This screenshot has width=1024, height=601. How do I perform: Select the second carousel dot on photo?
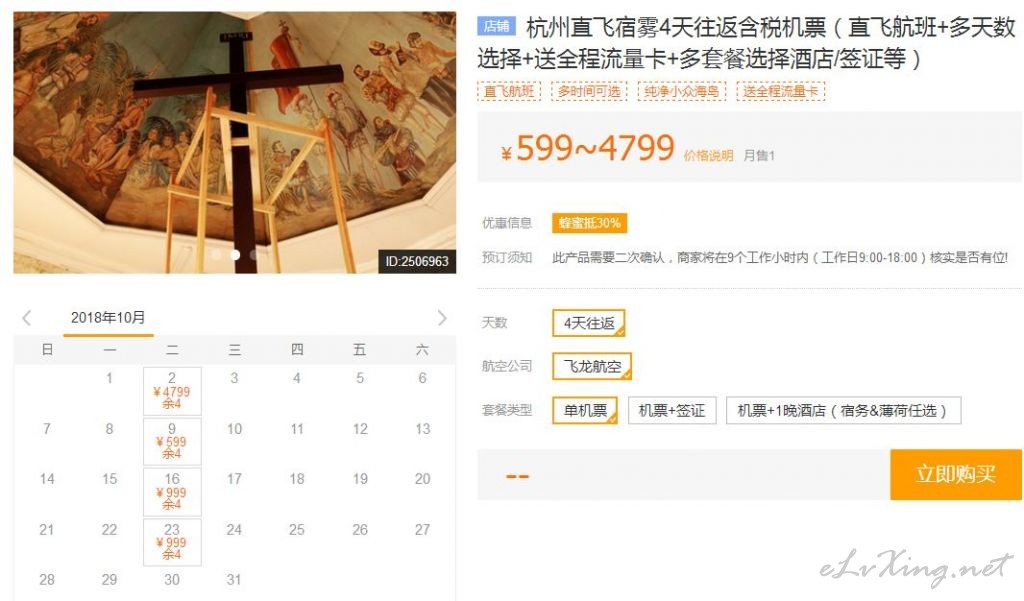[235, 255]
